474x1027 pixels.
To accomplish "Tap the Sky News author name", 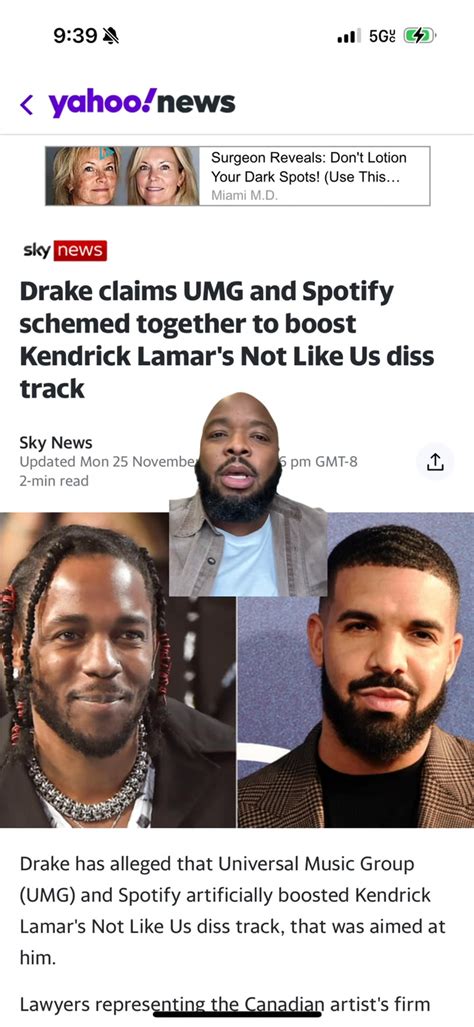I will click(x=56, y=442).
